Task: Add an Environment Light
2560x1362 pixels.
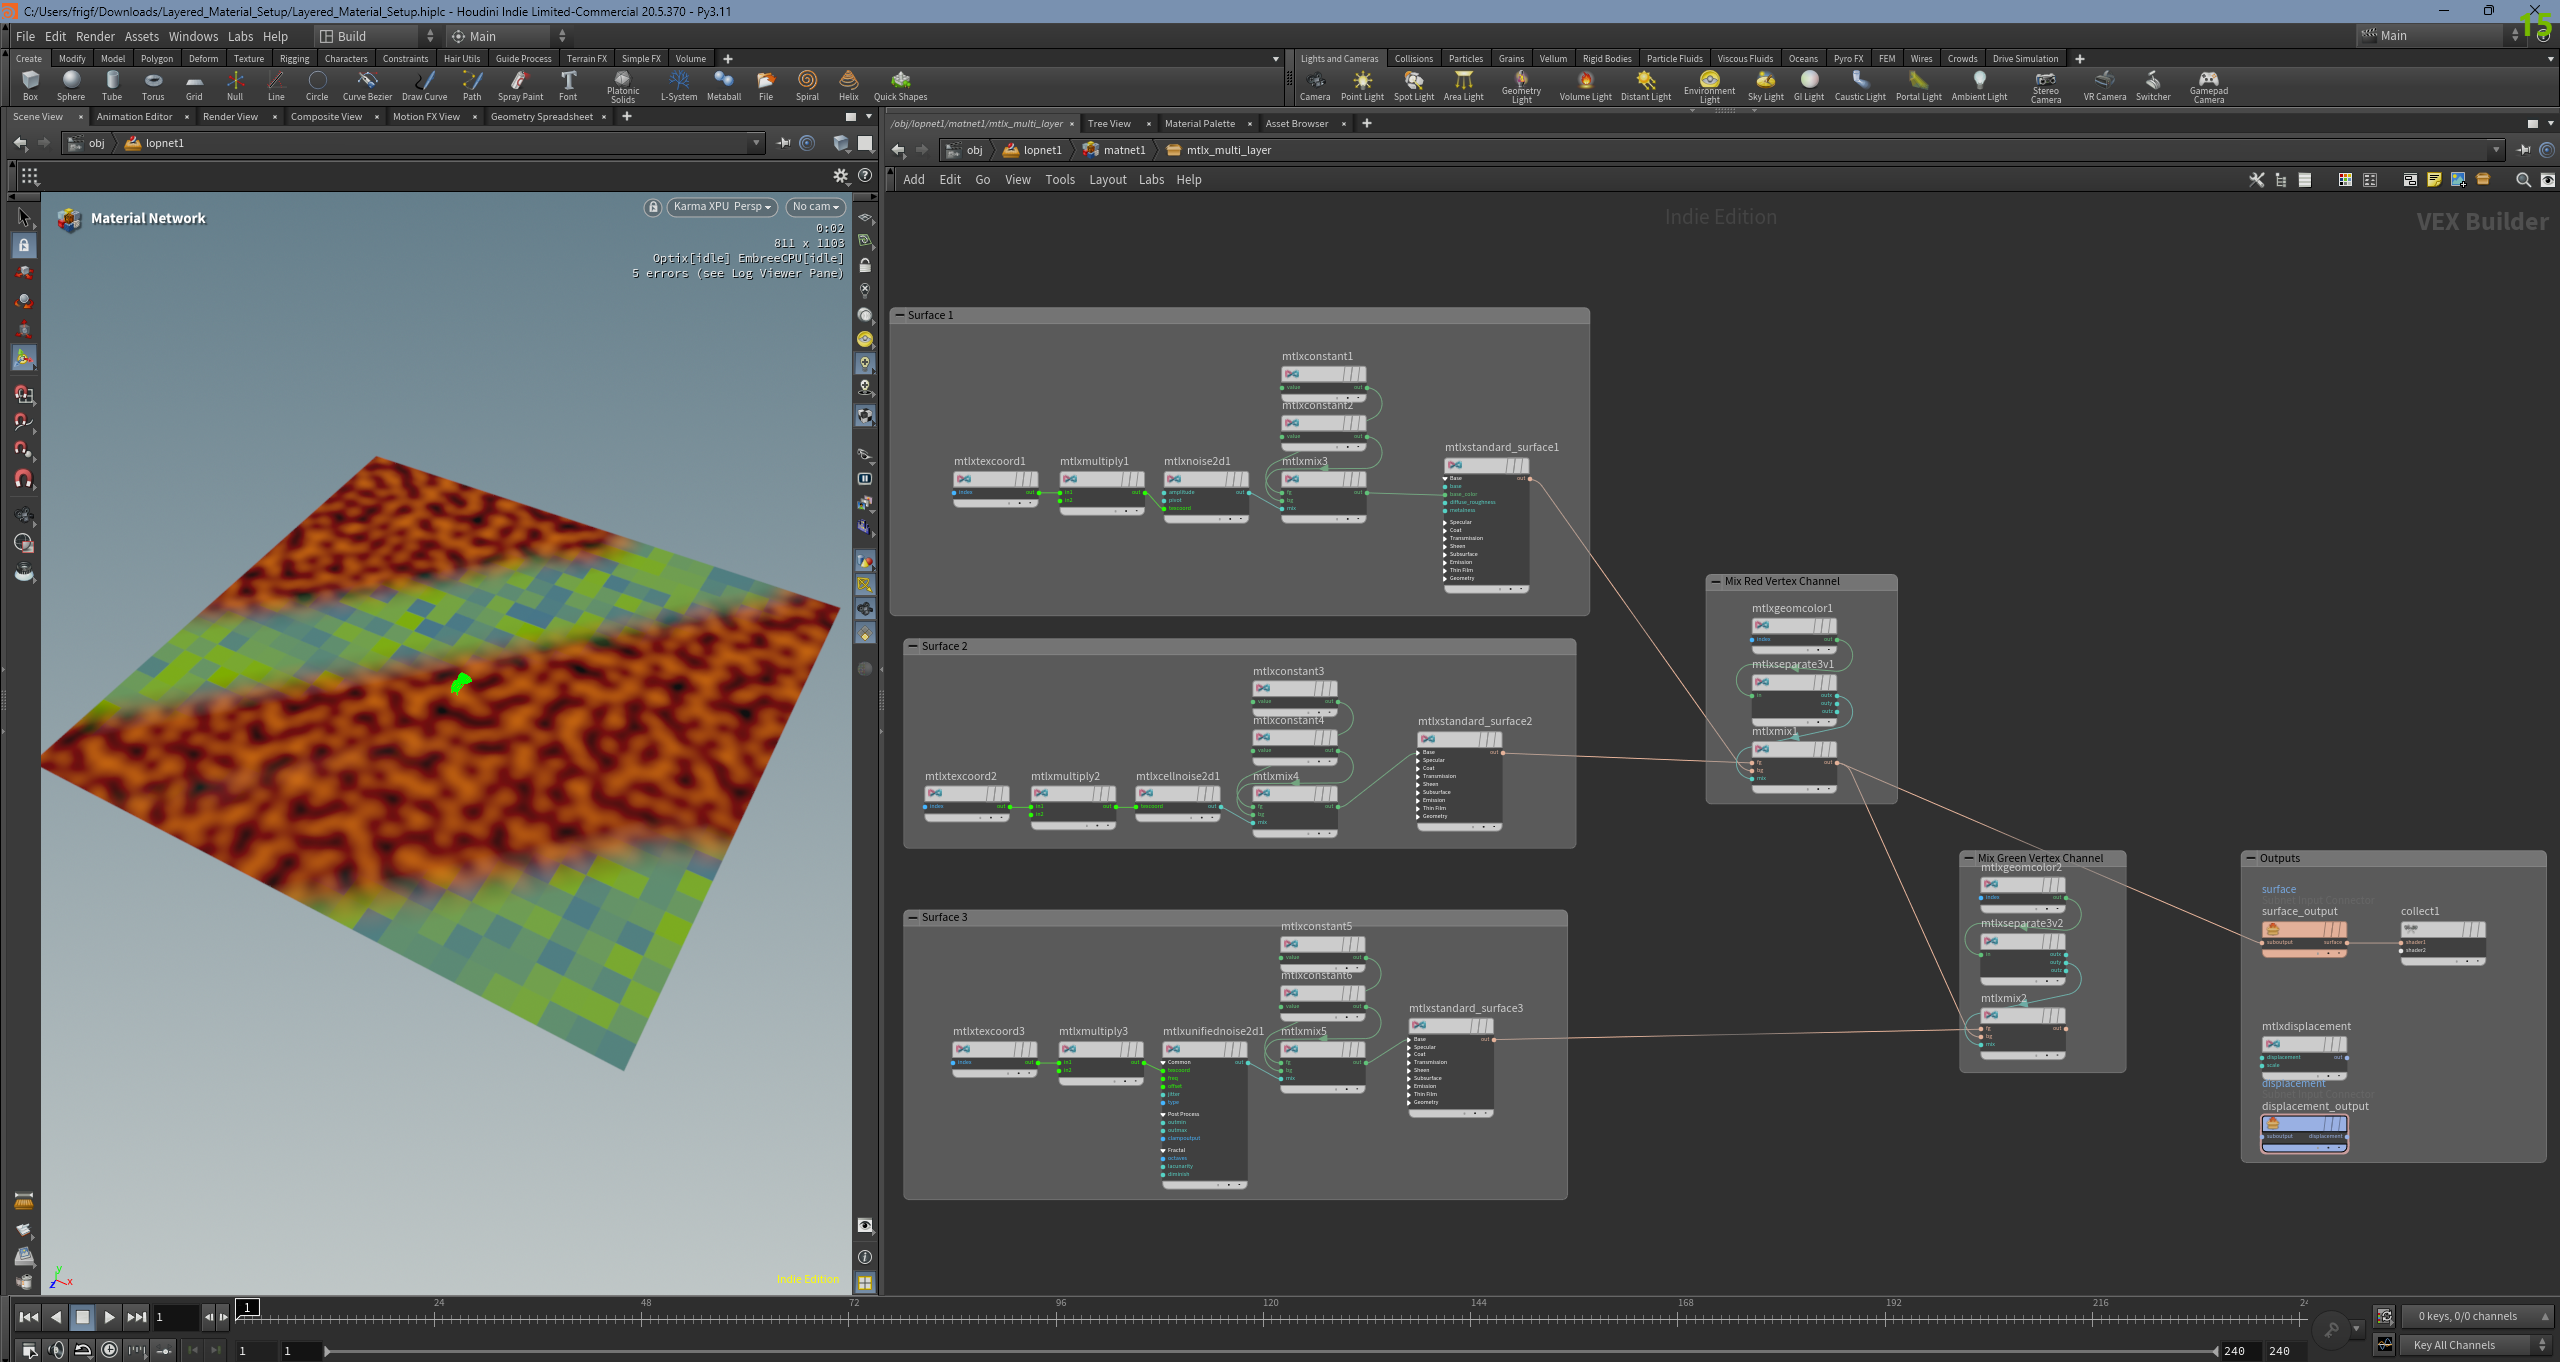Action: [x=1709, y=86]
